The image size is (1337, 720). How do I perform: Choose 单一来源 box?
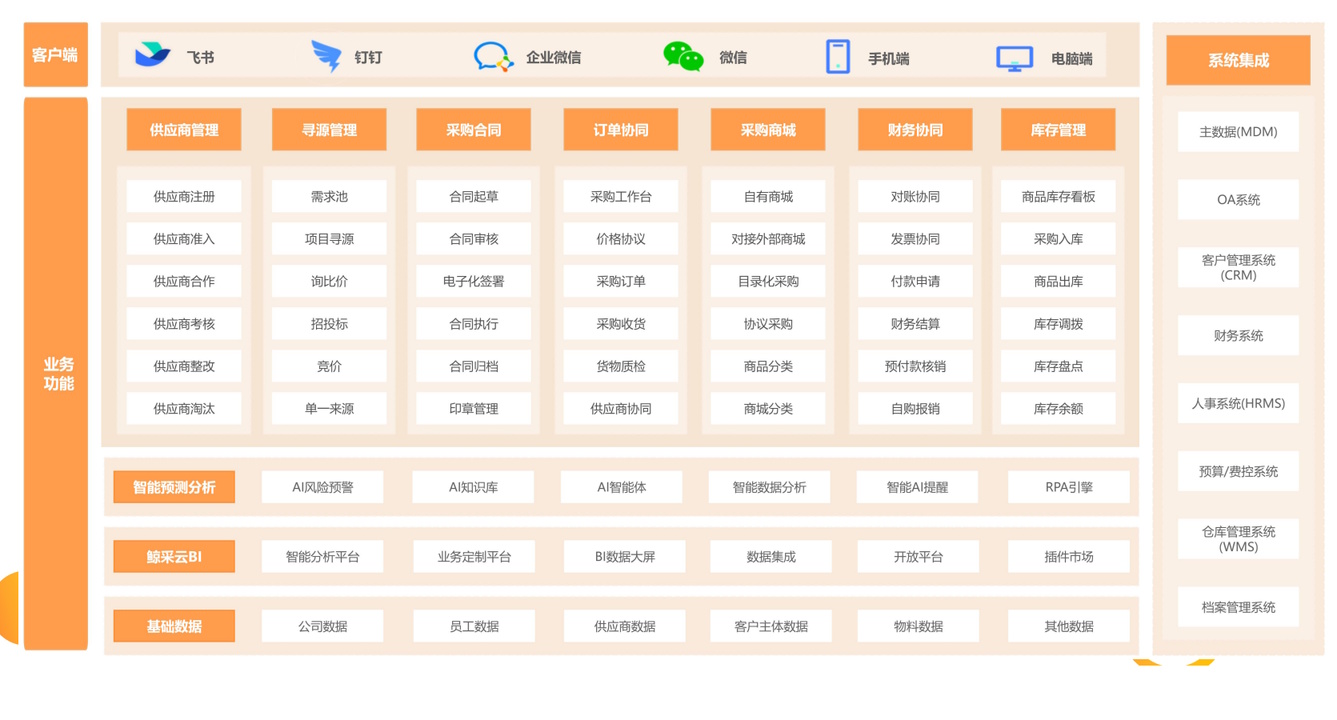329,408
